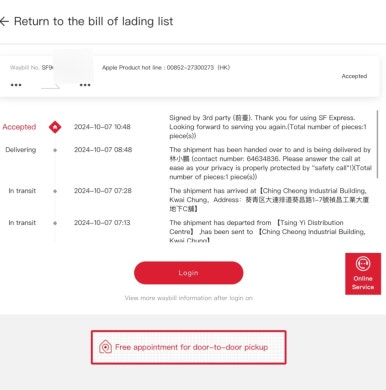Click the back arrow icon
The height and width of the screenshot is (390, 386).
click(x=4, y=22)
